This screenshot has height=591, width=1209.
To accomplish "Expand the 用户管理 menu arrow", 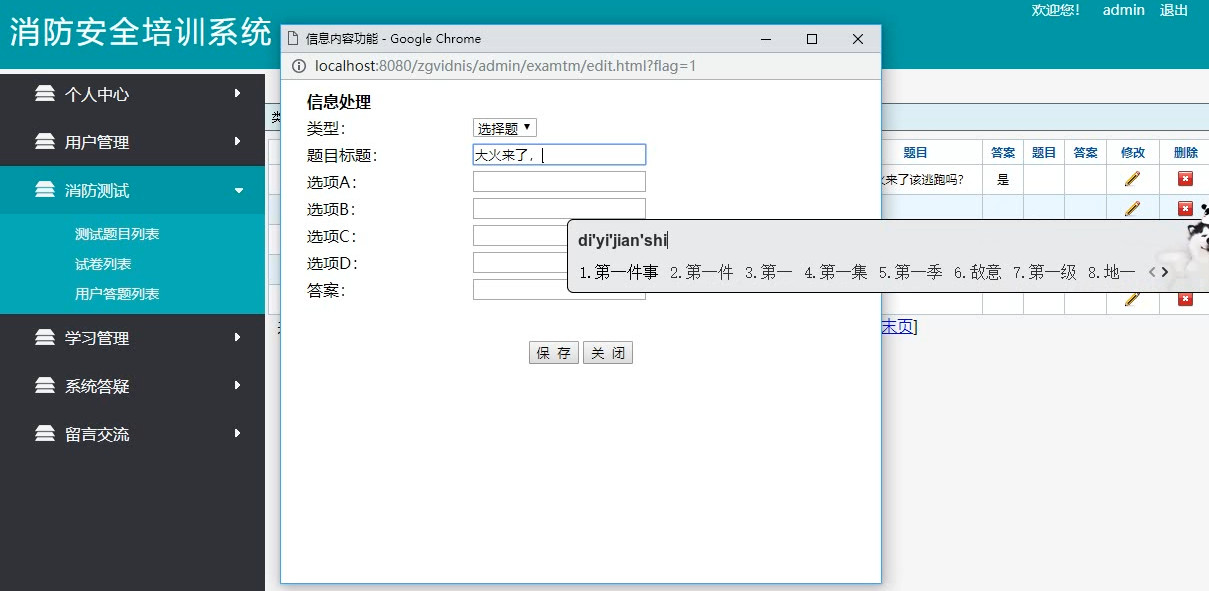I will [237, 141].
